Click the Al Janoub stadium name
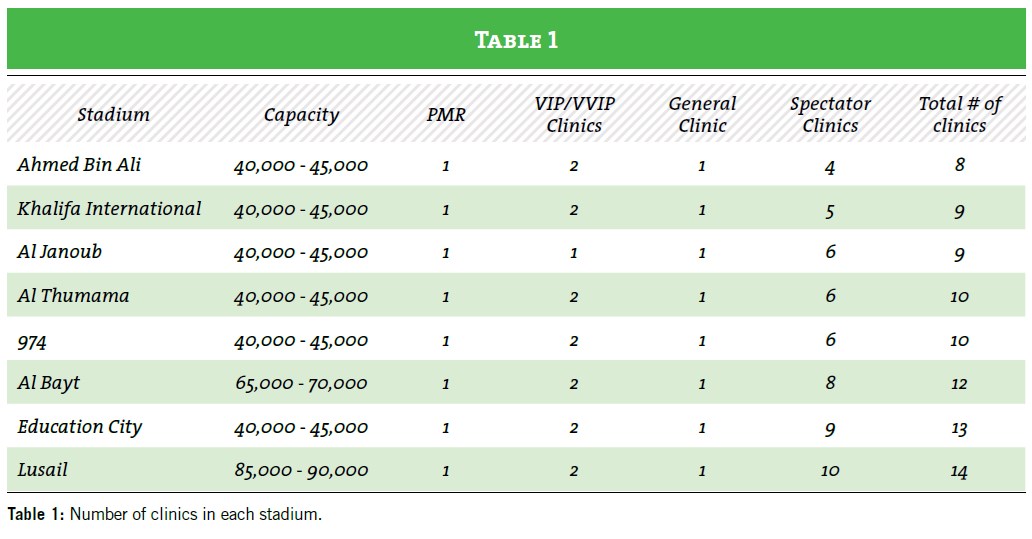 59,252
